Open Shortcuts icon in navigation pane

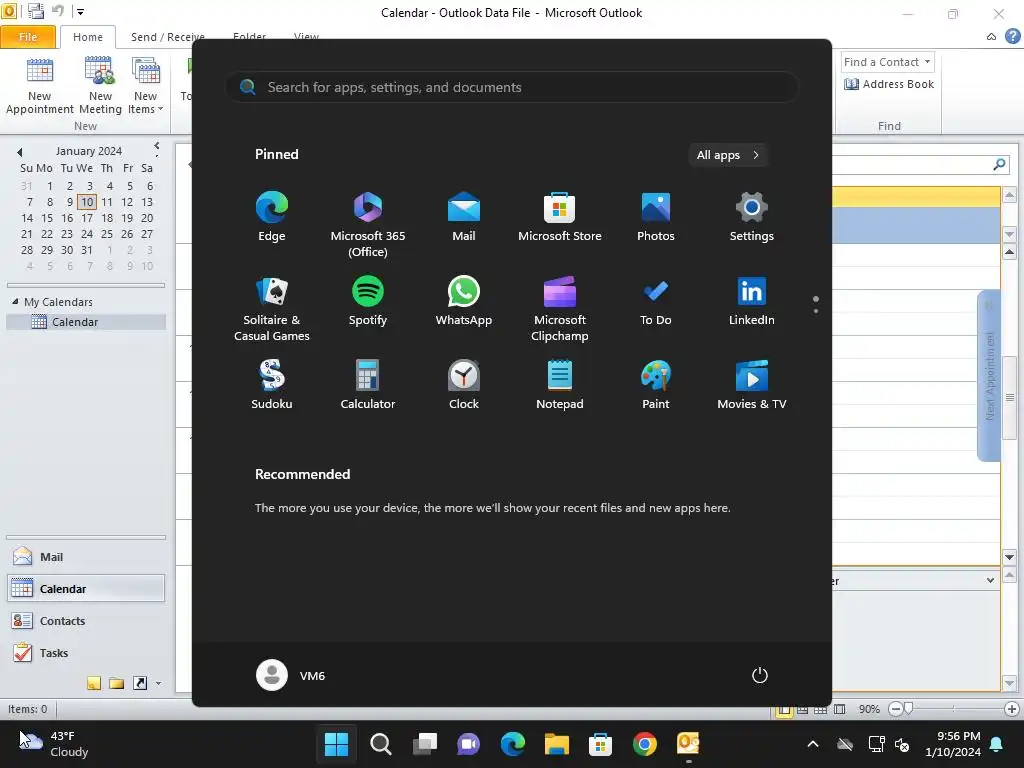pos(140,683)
